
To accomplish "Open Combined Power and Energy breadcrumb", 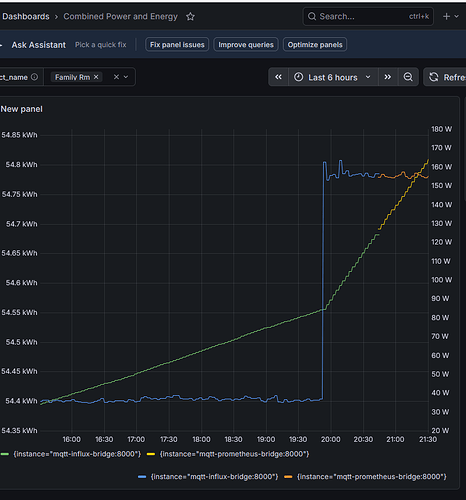I will pyautogui.click(x=120, y=17).
